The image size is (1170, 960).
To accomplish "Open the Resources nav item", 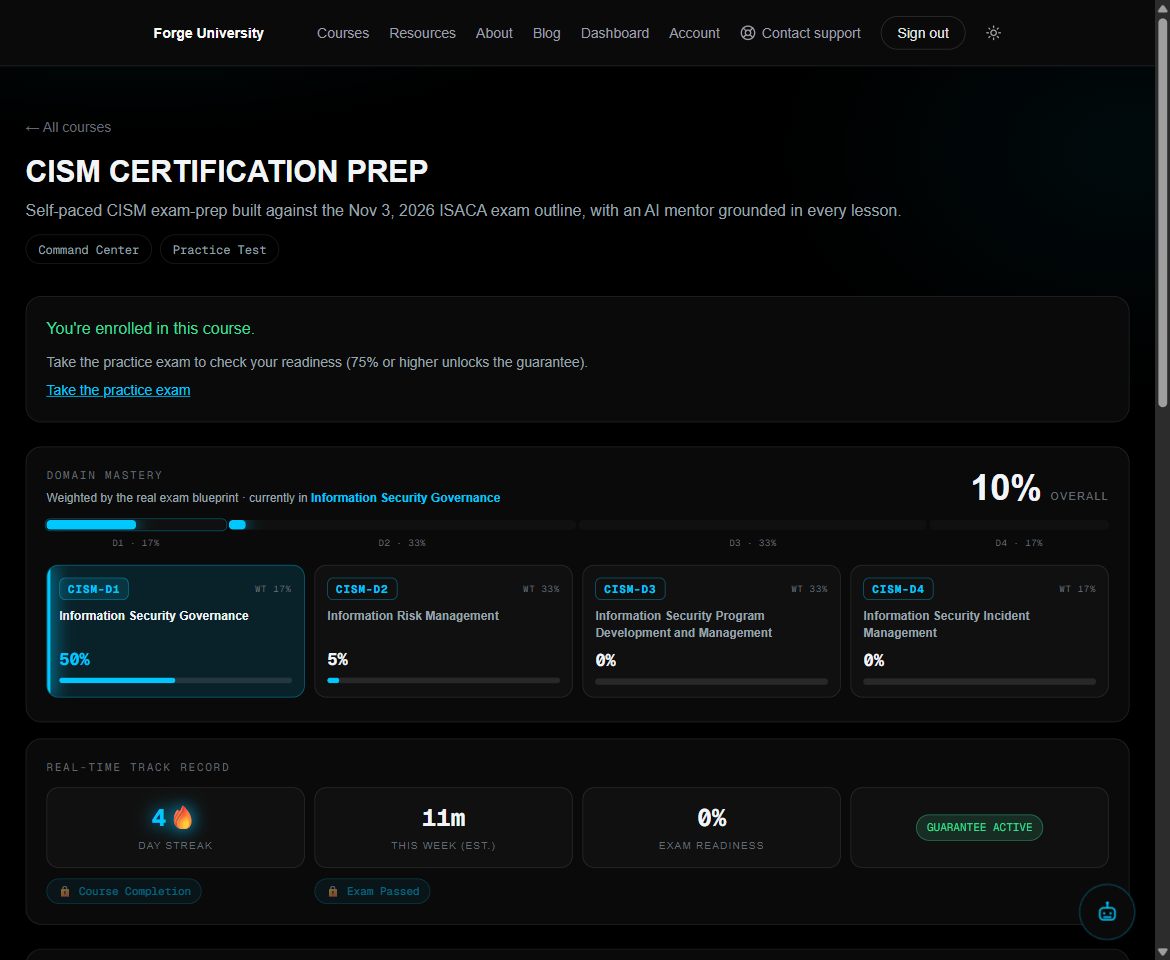I will pos(422,34).
